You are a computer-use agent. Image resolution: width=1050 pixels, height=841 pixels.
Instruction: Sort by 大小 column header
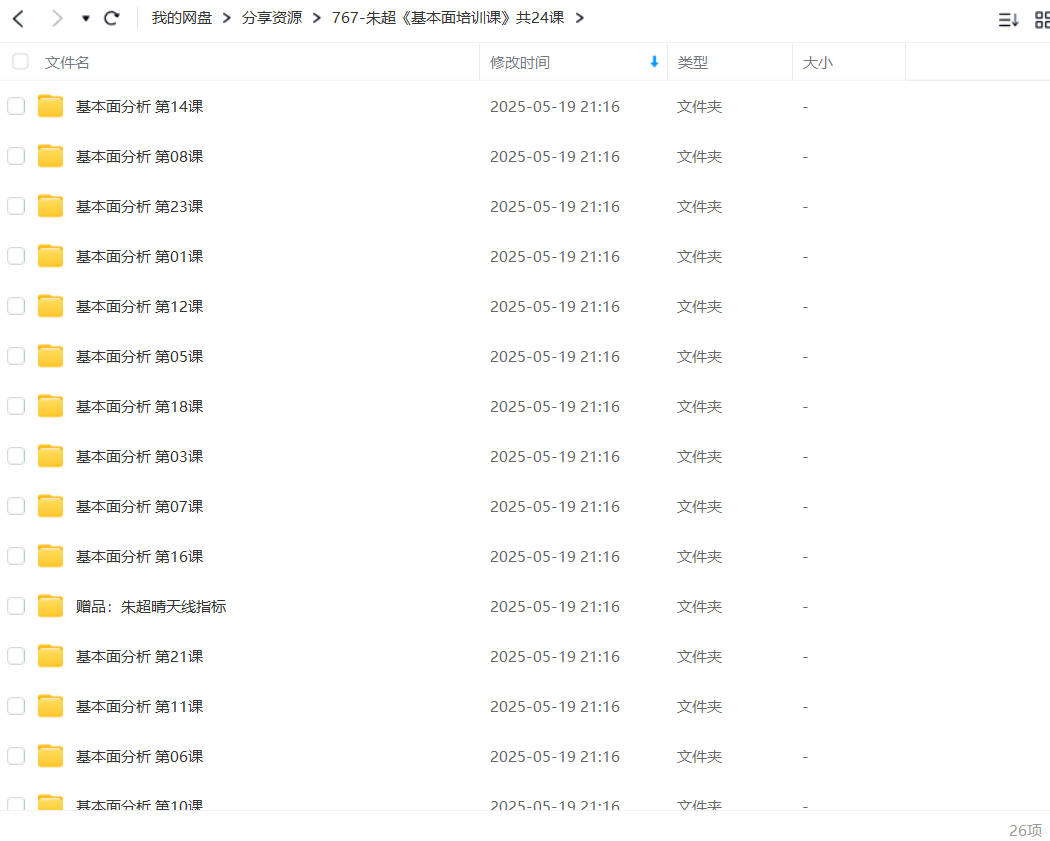(x=818, y=62)
